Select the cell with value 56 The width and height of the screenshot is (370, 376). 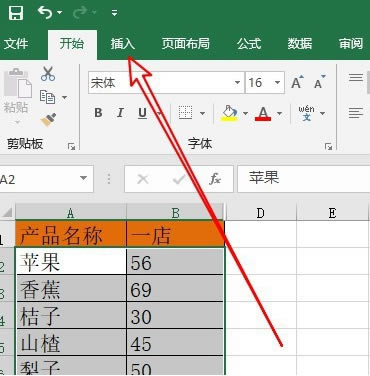tap(175, 261)
